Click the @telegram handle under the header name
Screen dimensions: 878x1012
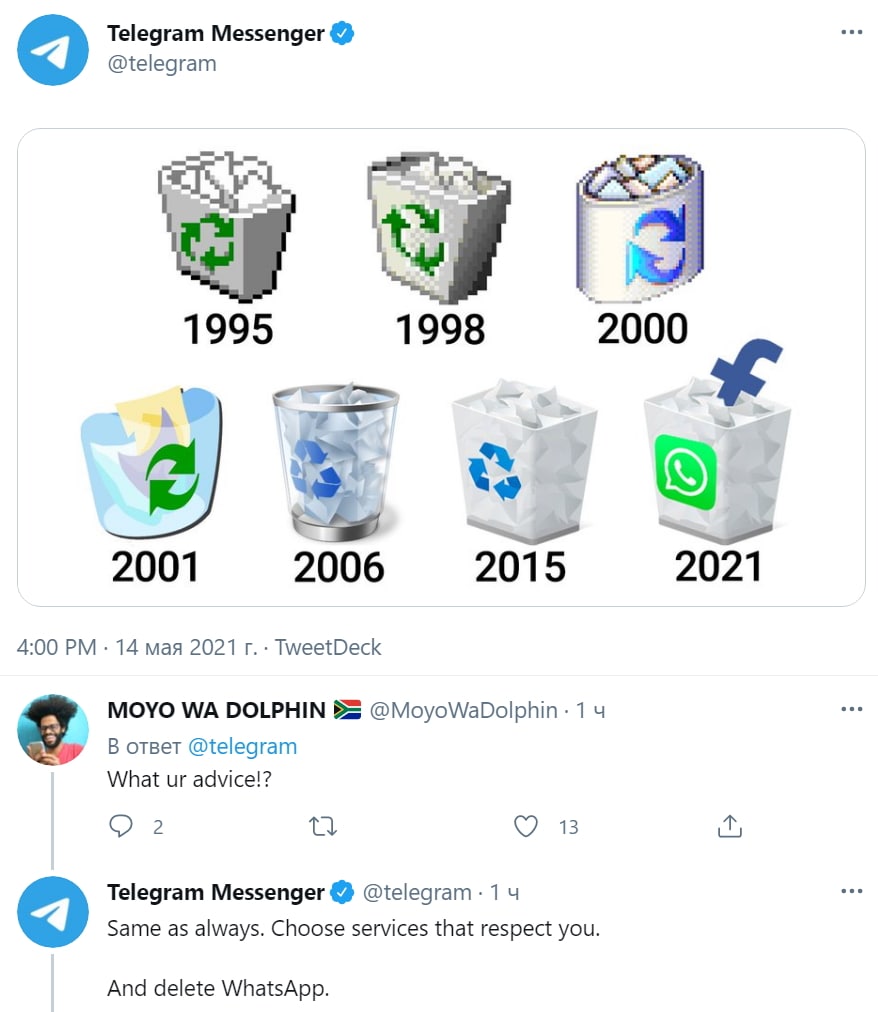[x=162, y=63]
